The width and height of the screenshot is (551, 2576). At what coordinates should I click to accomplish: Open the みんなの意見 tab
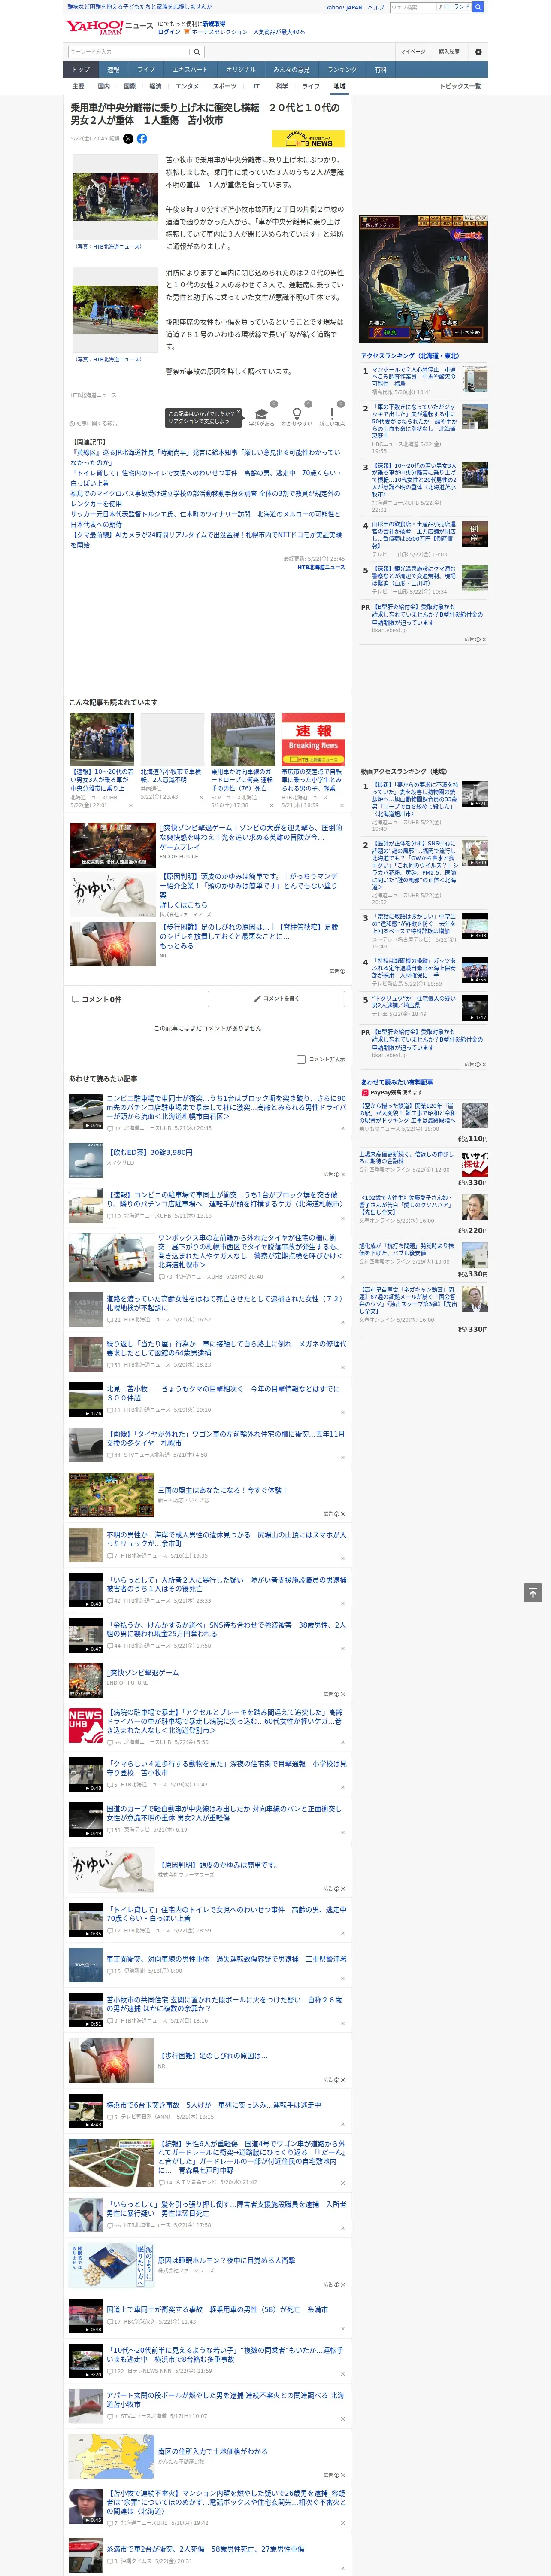(x=291, y=70)
